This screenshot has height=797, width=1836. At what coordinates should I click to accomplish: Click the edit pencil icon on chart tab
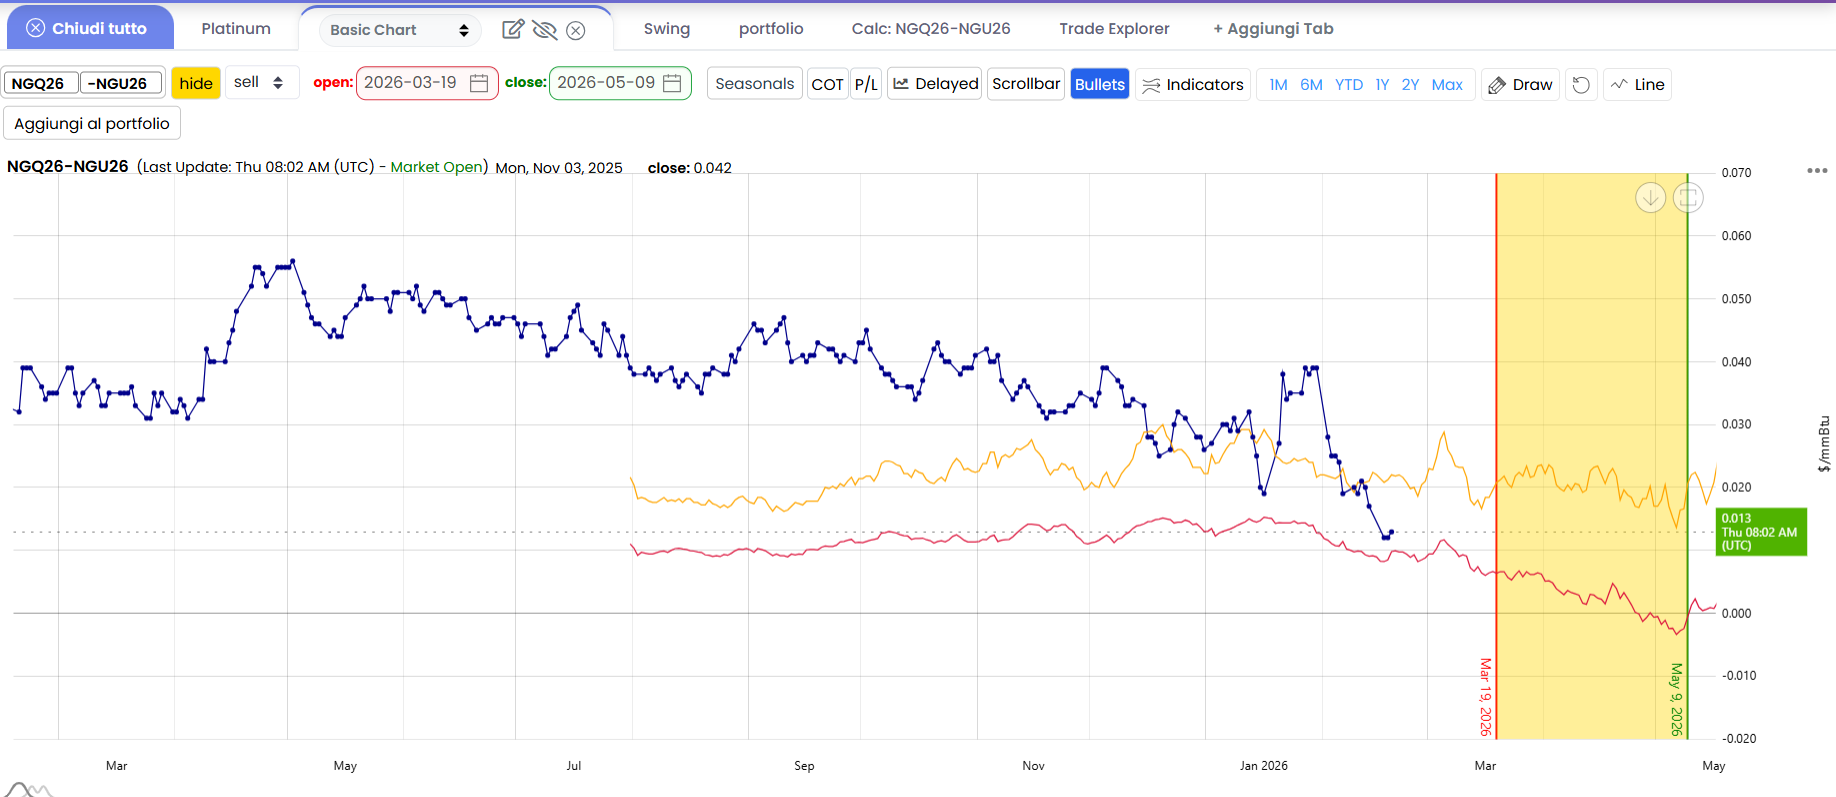[x=512, y=29]
